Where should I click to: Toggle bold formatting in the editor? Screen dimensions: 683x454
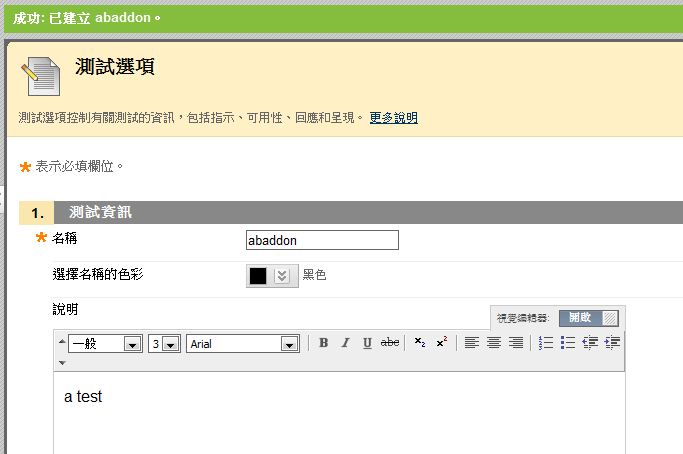(323, 343)
